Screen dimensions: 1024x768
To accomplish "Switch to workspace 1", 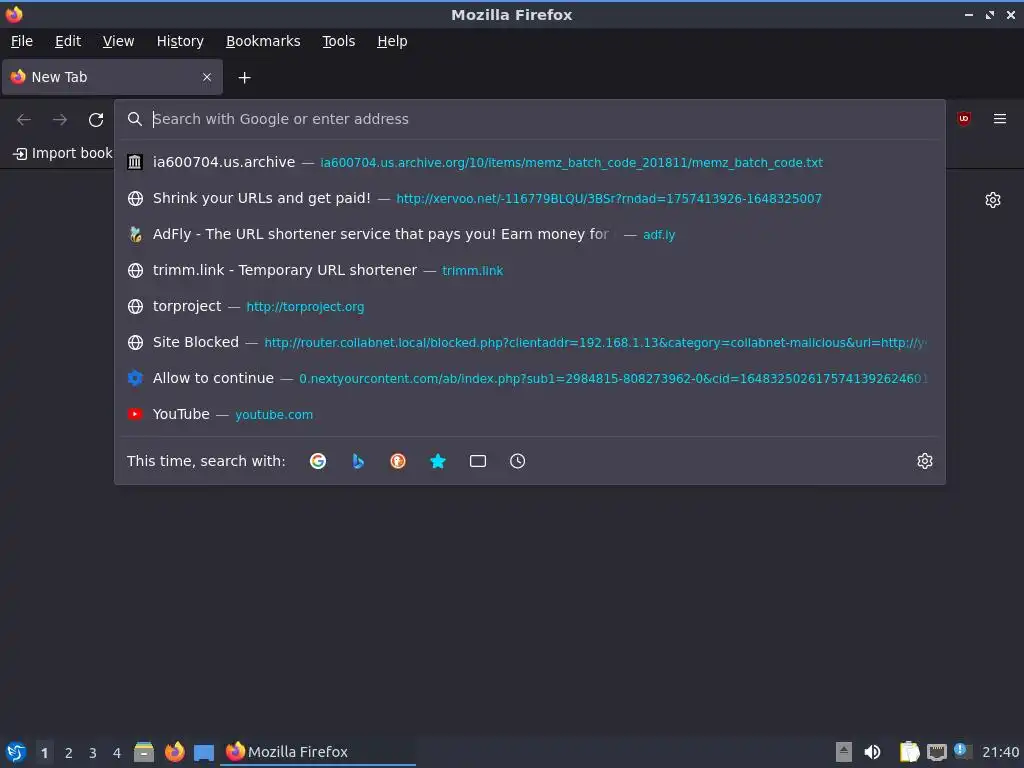I will pos(44,753).
